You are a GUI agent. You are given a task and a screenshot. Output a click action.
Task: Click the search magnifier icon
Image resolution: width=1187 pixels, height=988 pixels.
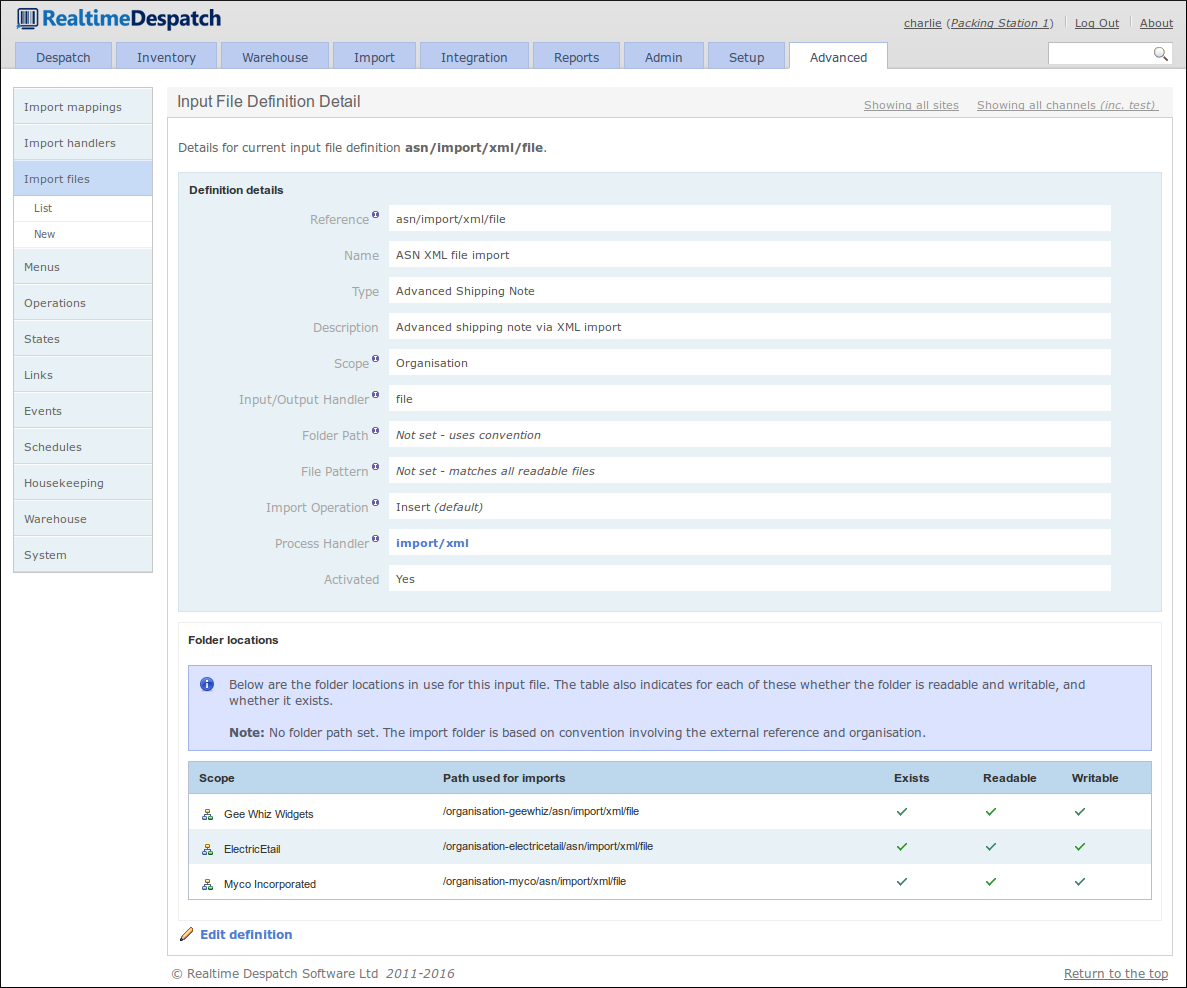point(1160,54)
